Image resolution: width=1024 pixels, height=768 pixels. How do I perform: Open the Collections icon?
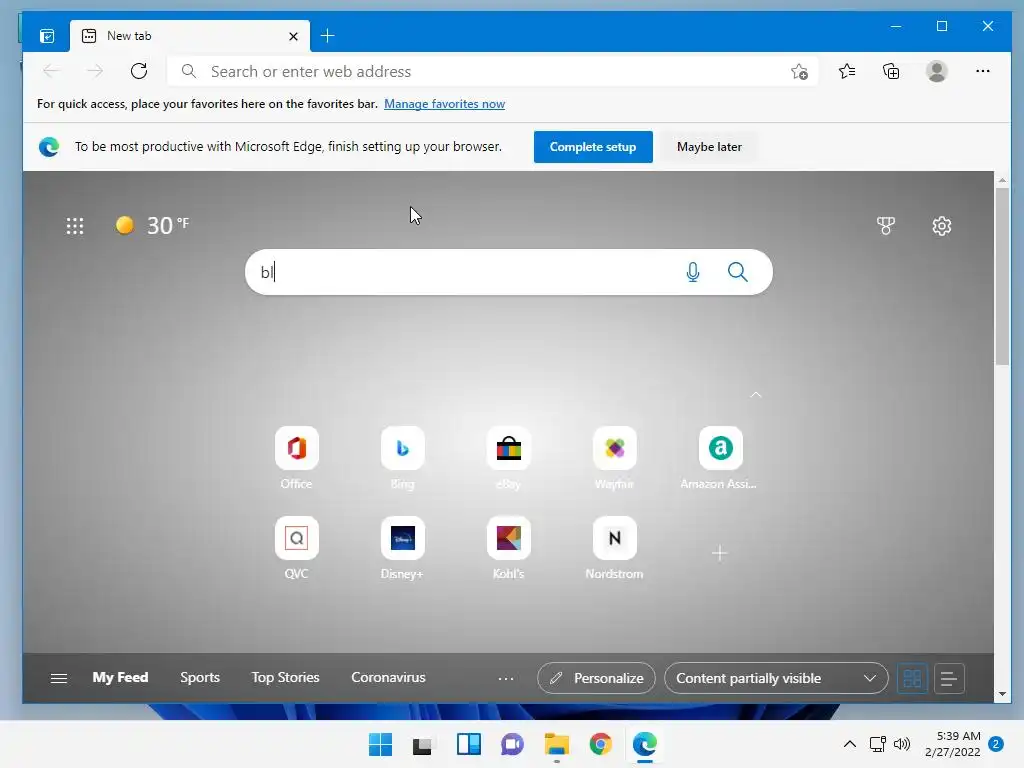pos(891,71)
